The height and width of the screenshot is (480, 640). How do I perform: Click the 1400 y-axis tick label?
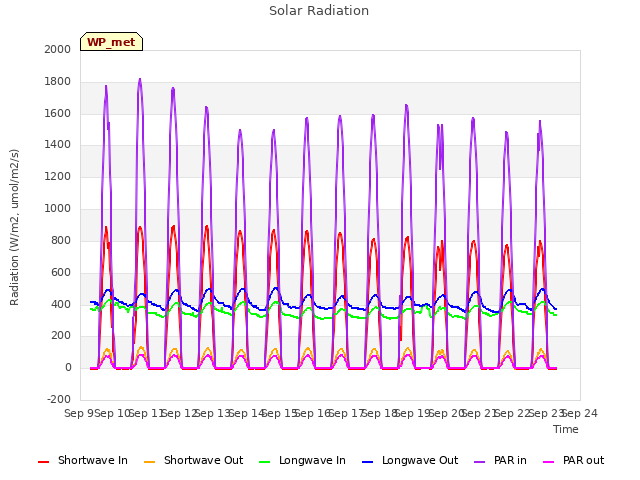tap(58, 144)
